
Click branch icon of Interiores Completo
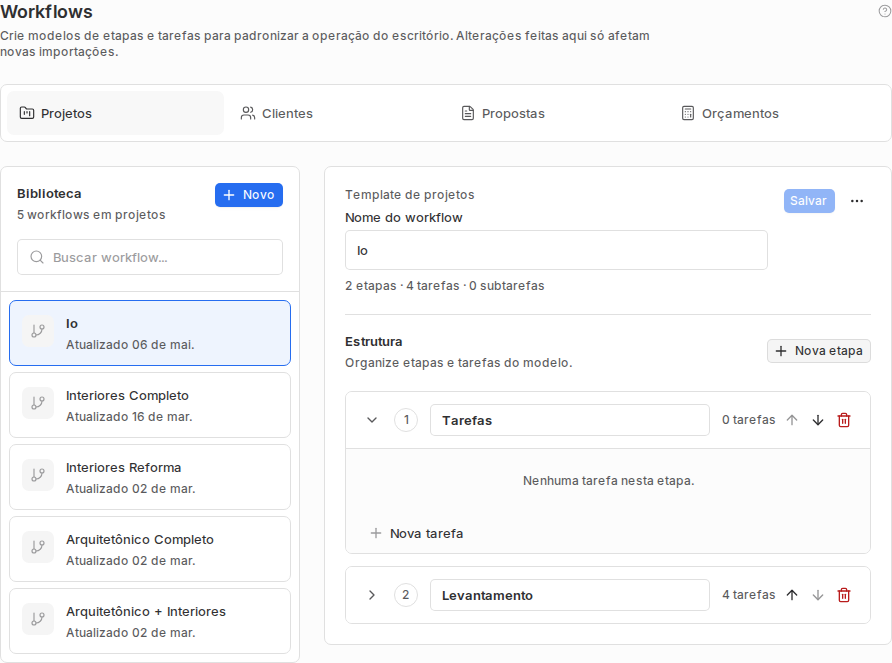38,403
